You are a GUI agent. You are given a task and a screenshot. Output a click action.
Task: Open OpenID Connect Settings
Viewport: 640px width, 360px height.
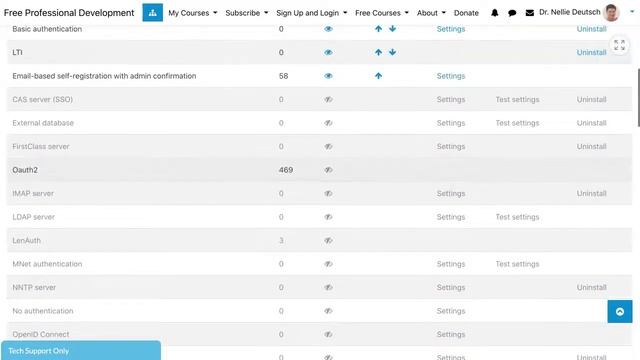coord(451,334)
